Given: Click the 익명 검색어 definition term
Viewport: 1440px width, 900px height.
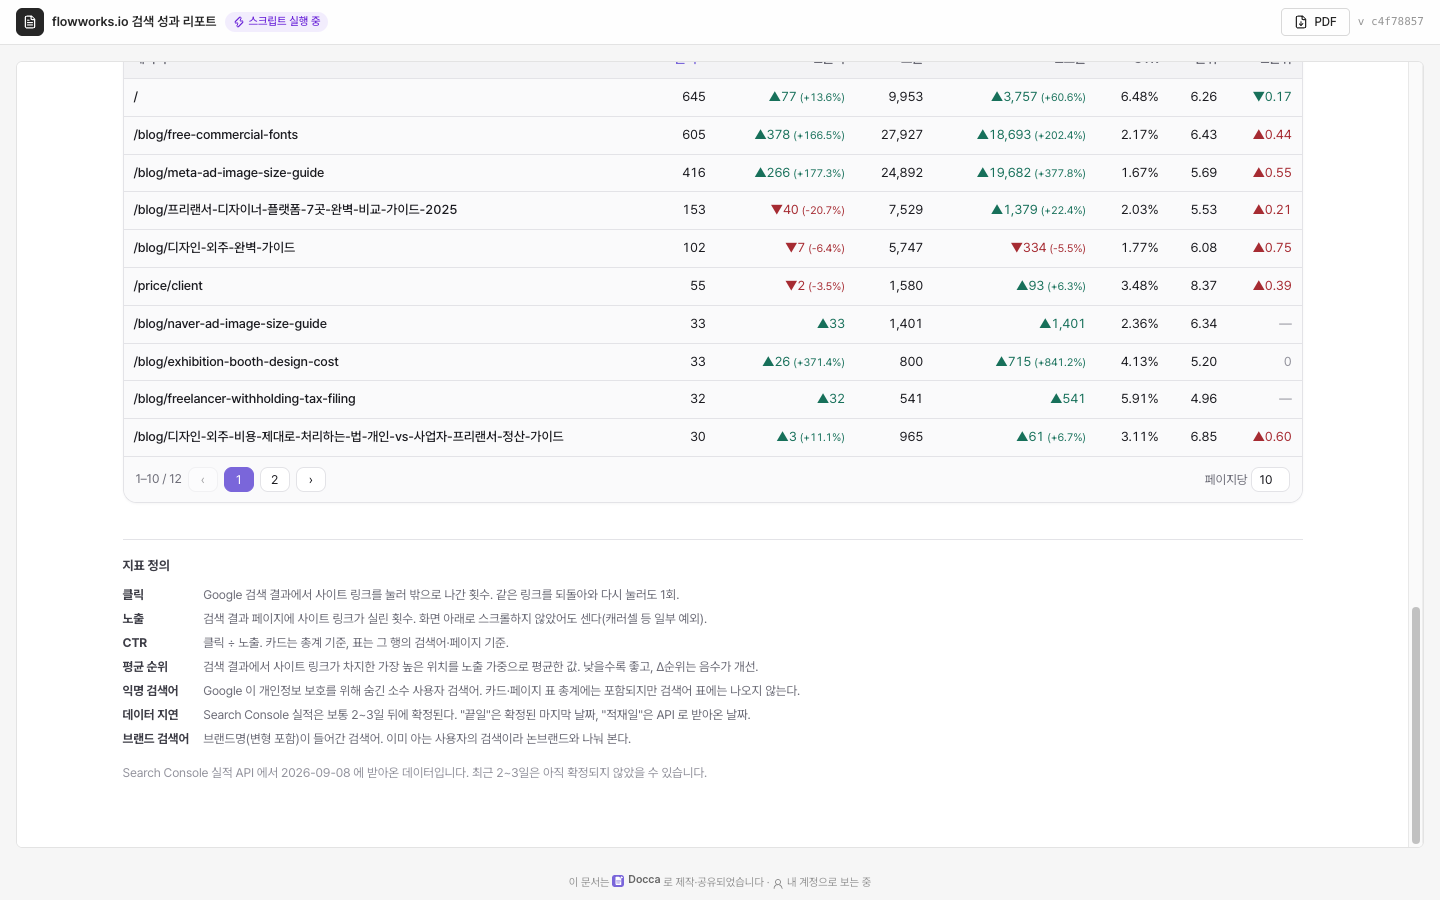Looking at the screenshot, I should (x=150, y=691).
